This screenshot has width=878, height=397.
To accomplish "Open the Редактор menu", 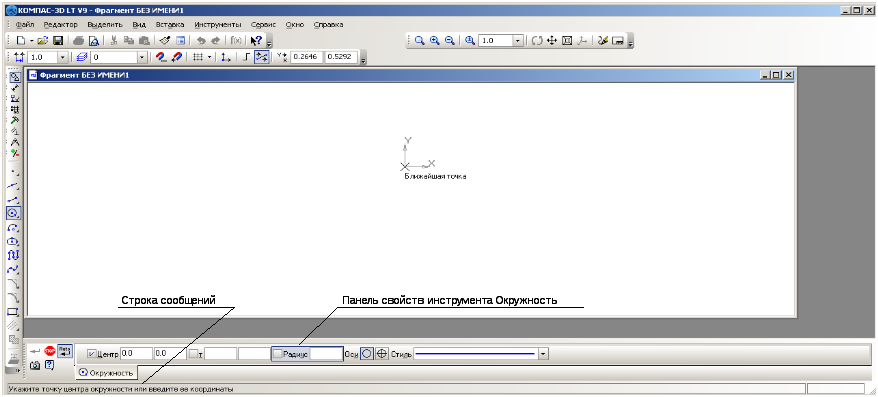I will coord(60,25).
